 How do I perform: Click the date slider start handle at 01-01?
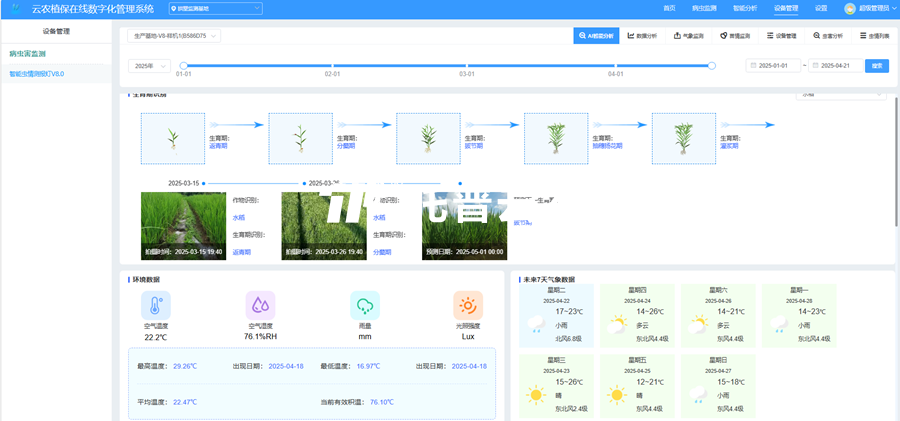184,66
